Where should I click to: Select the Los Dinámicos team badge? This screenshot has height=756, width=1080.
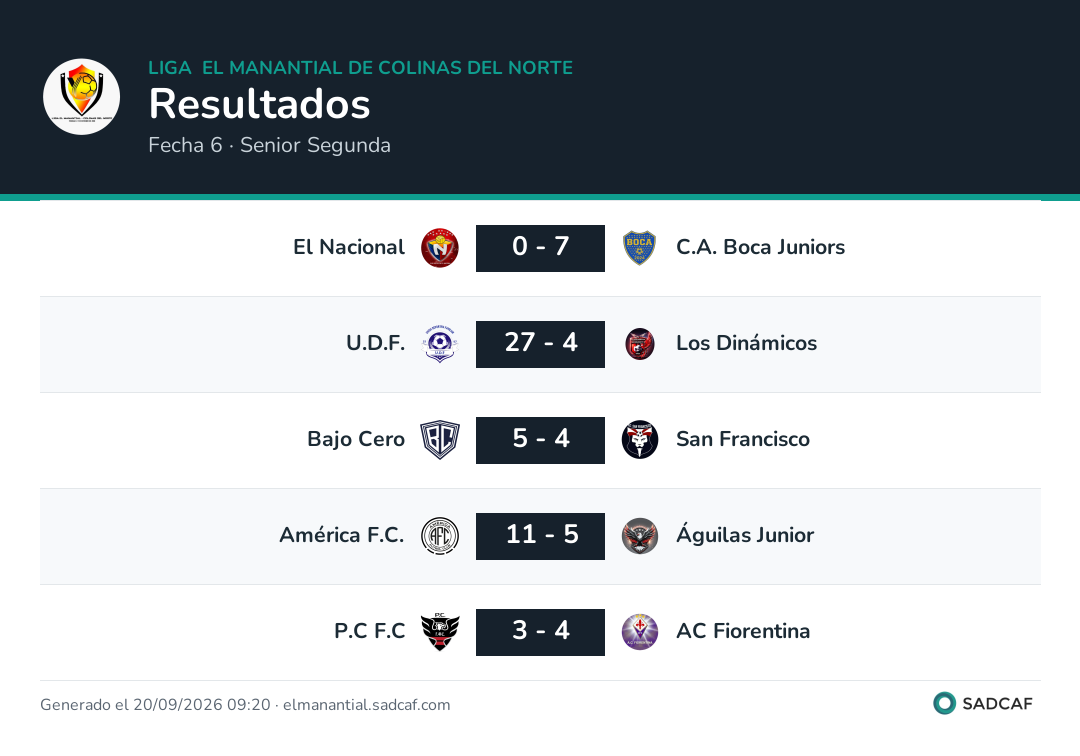[x=639, y=344]
